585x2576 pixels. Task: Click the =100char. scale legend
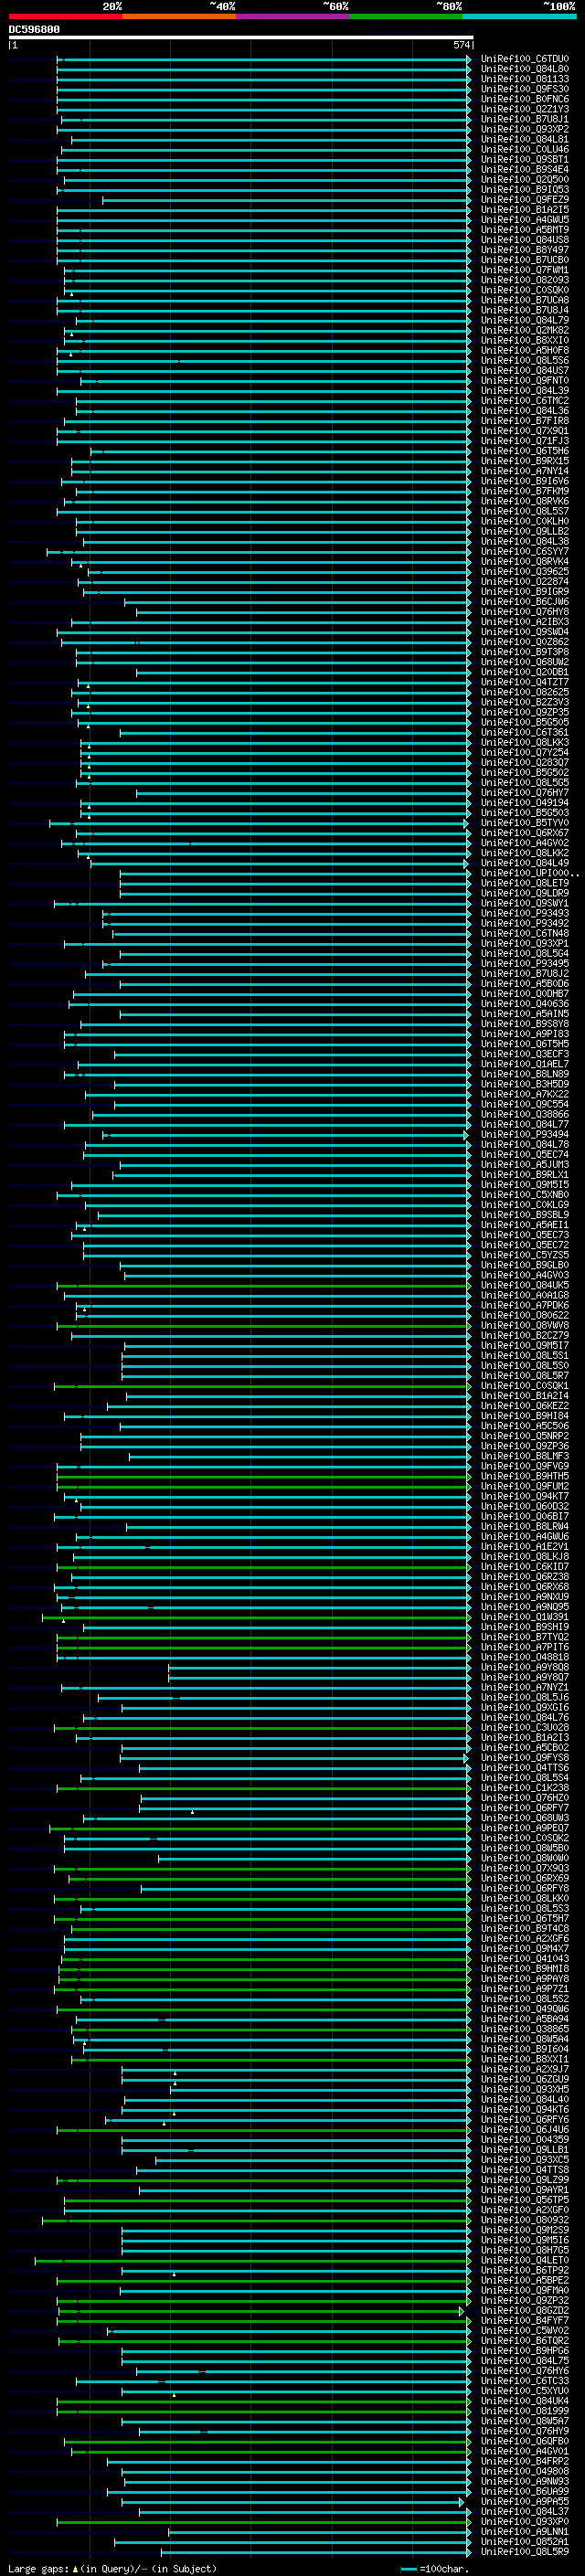pos(435,2568)
